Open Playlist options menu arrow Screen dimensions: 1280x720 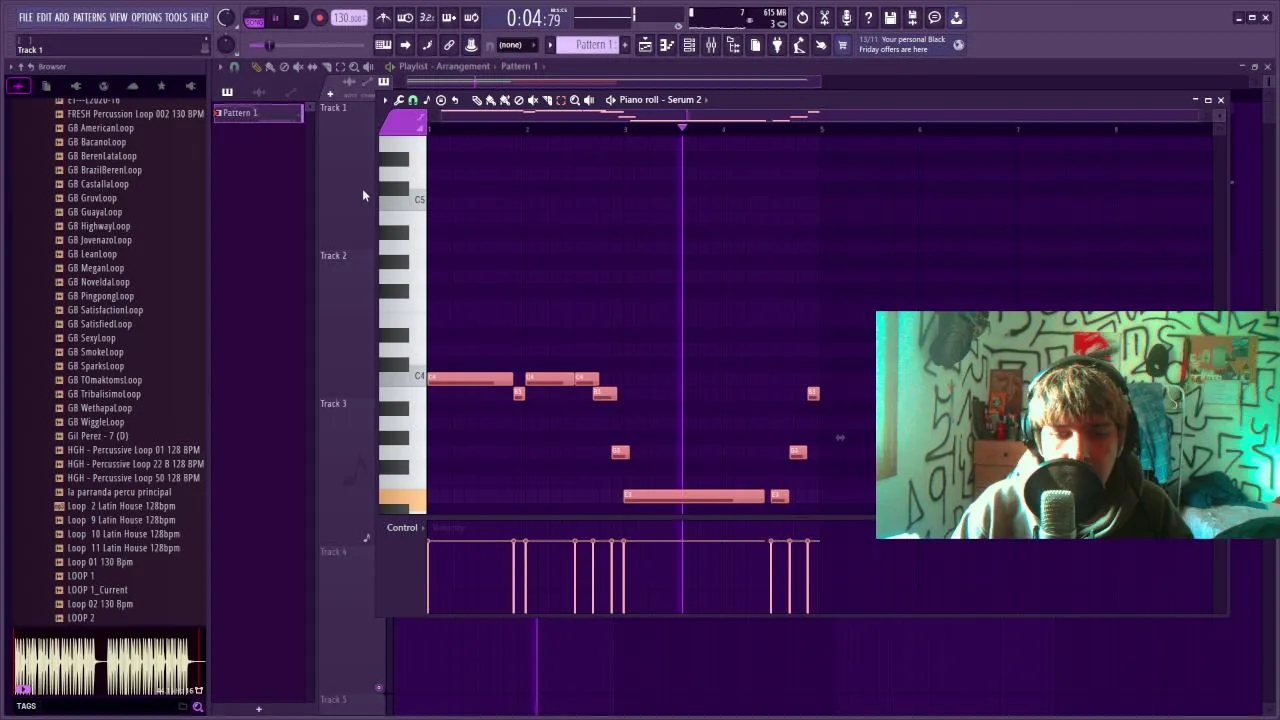click(220, 67)
